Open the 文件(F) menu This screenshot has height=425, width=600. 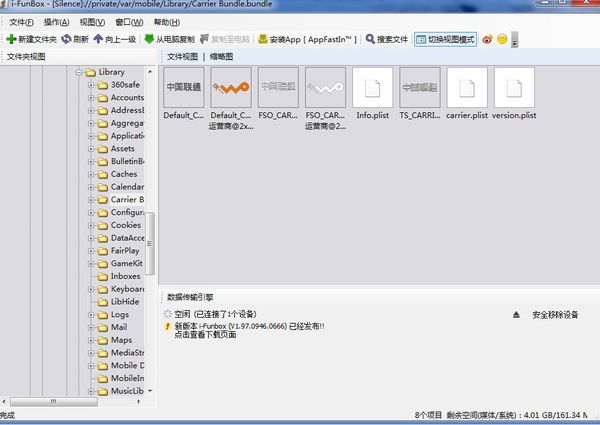pyautogui.click(x=21, y=23)
